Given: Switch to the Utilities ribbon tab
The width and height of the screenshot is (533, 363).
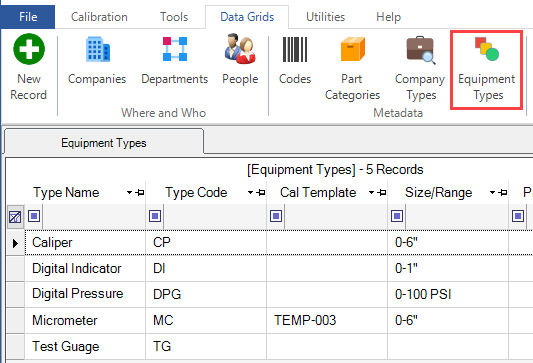Looking at the screenshot, I should click(x=325, y=17).
